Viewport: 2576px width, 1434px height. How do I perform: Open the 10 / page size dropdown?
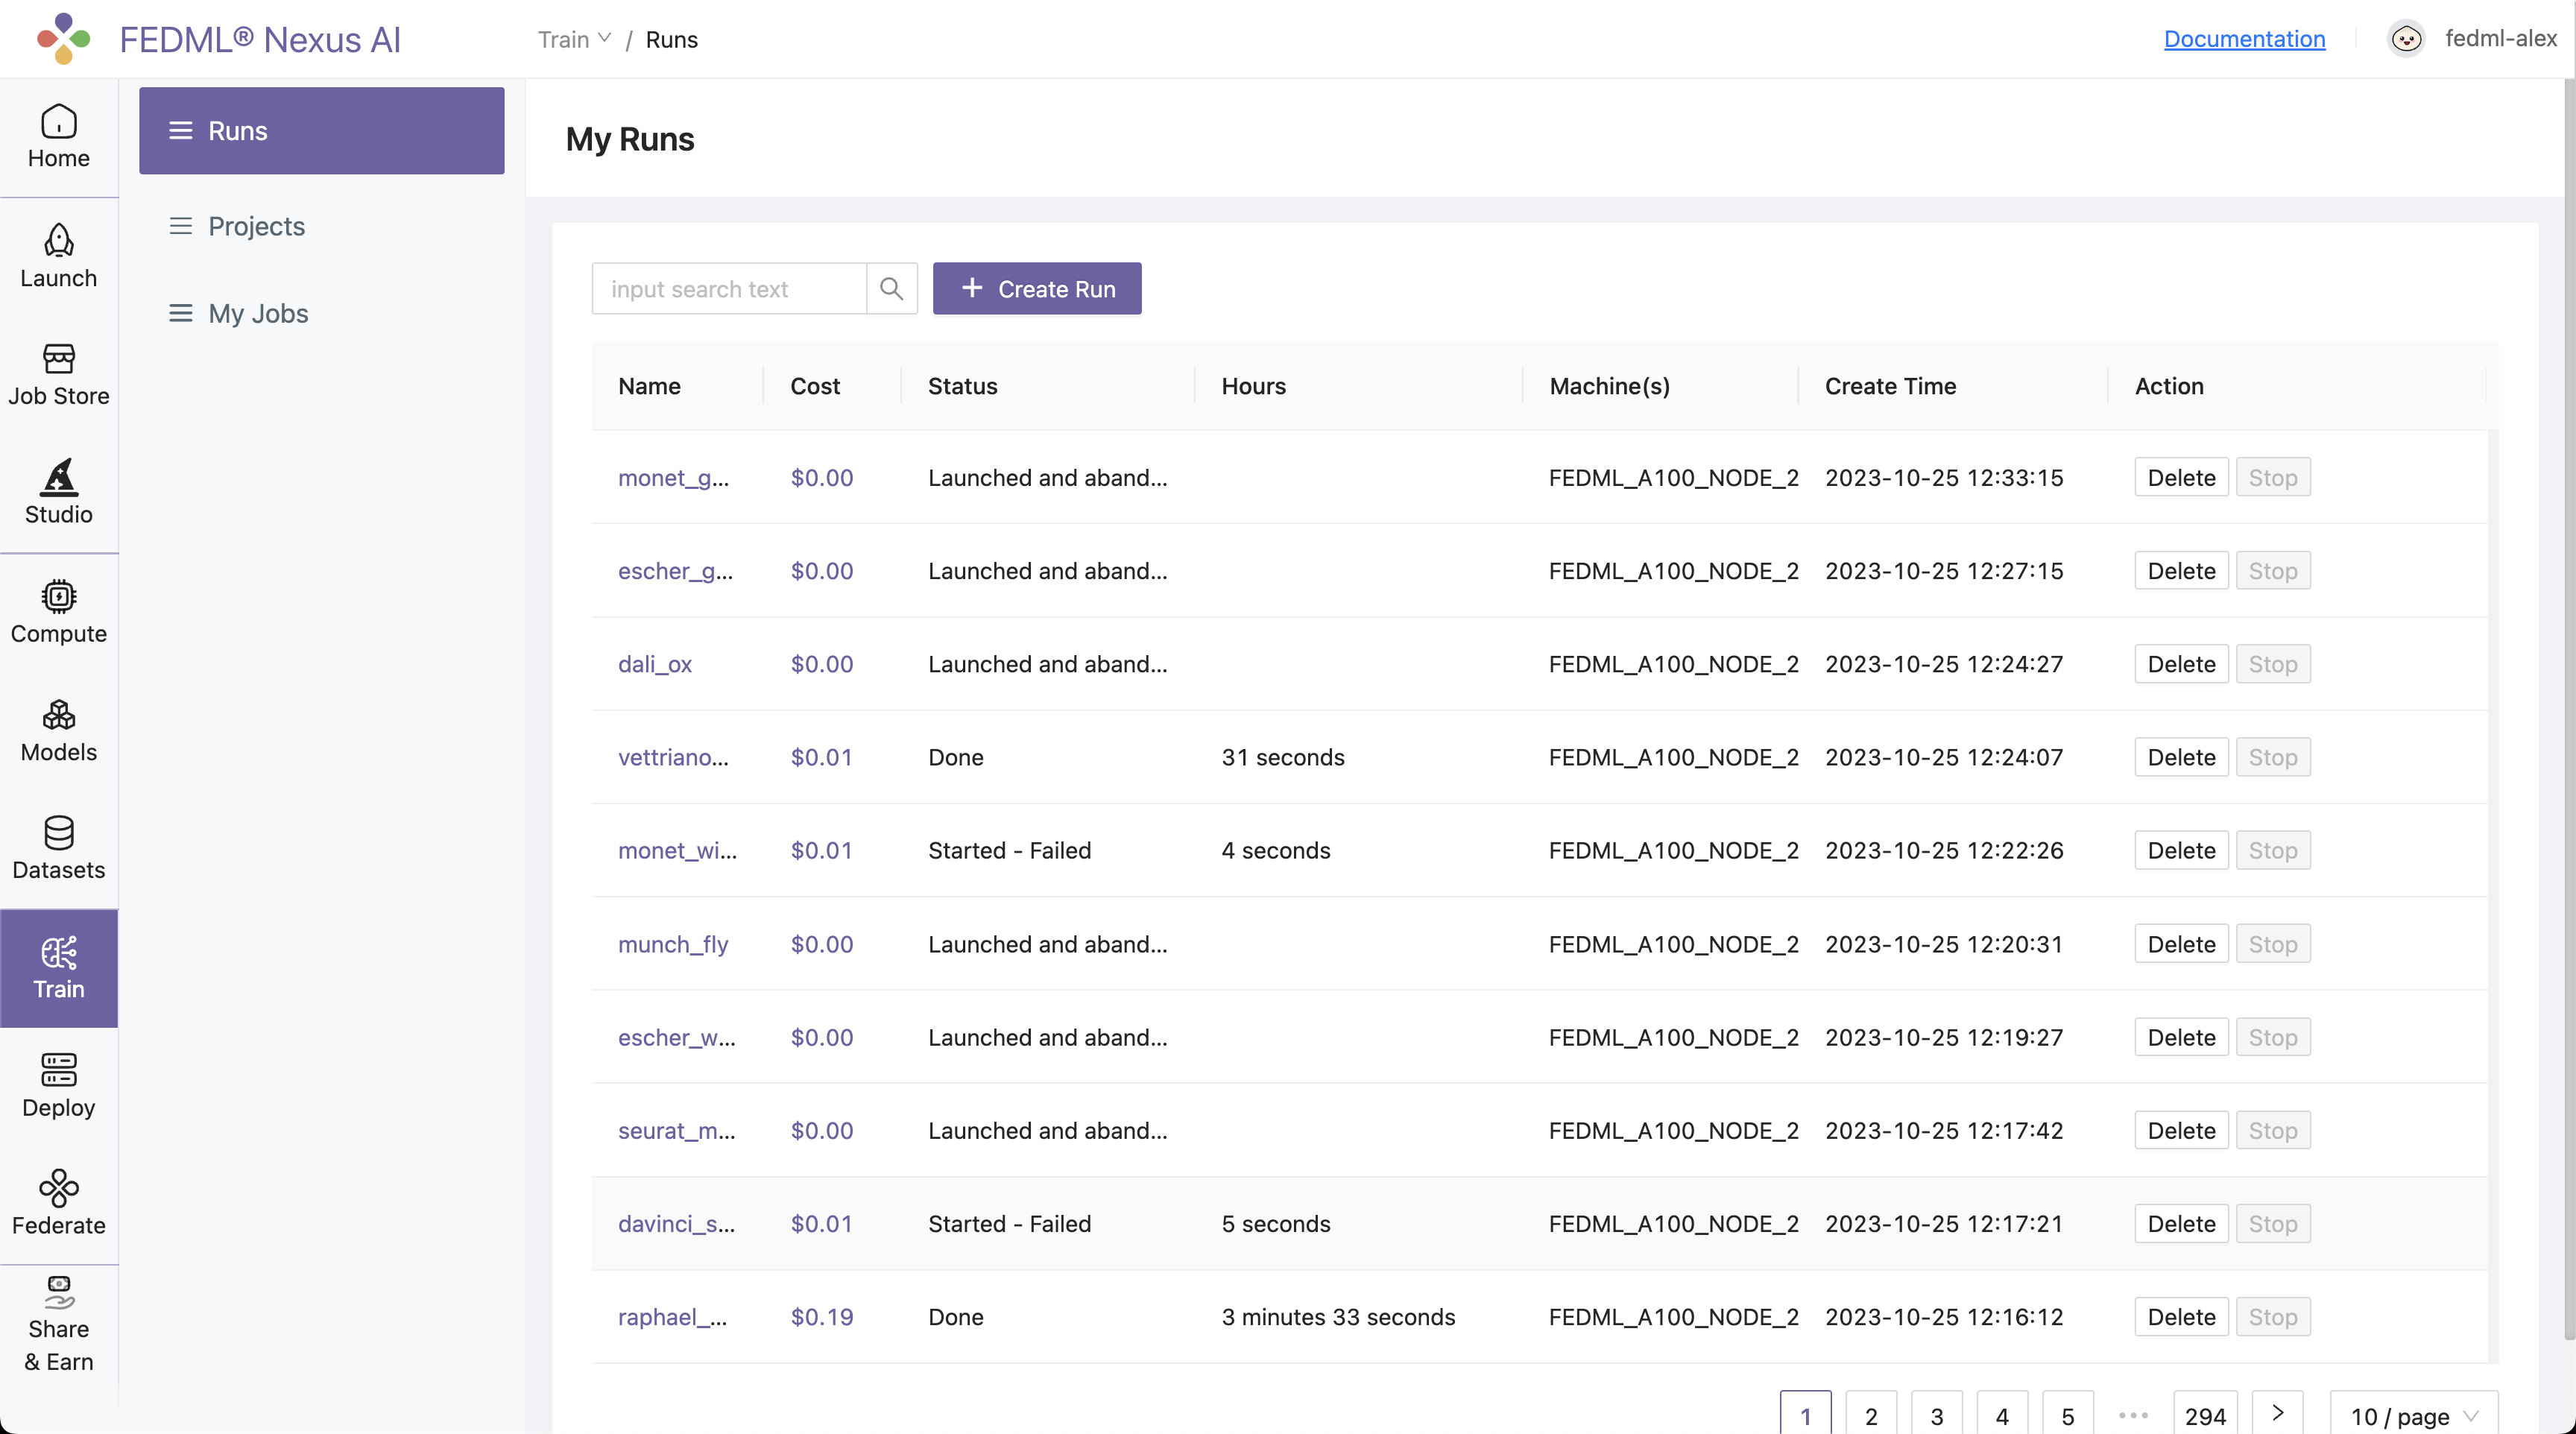(2413, 1416)
